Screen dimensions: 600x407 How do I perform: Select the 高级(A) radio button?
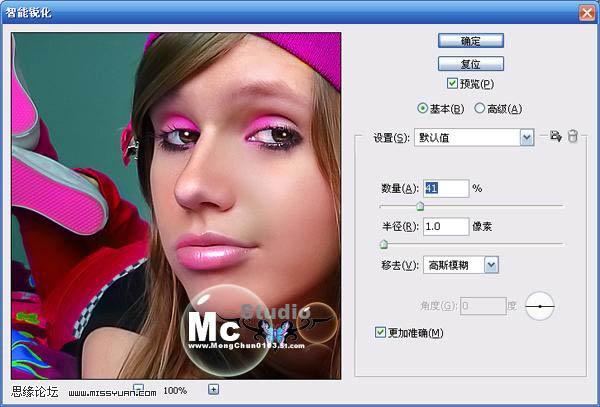(x=480, y=108)
